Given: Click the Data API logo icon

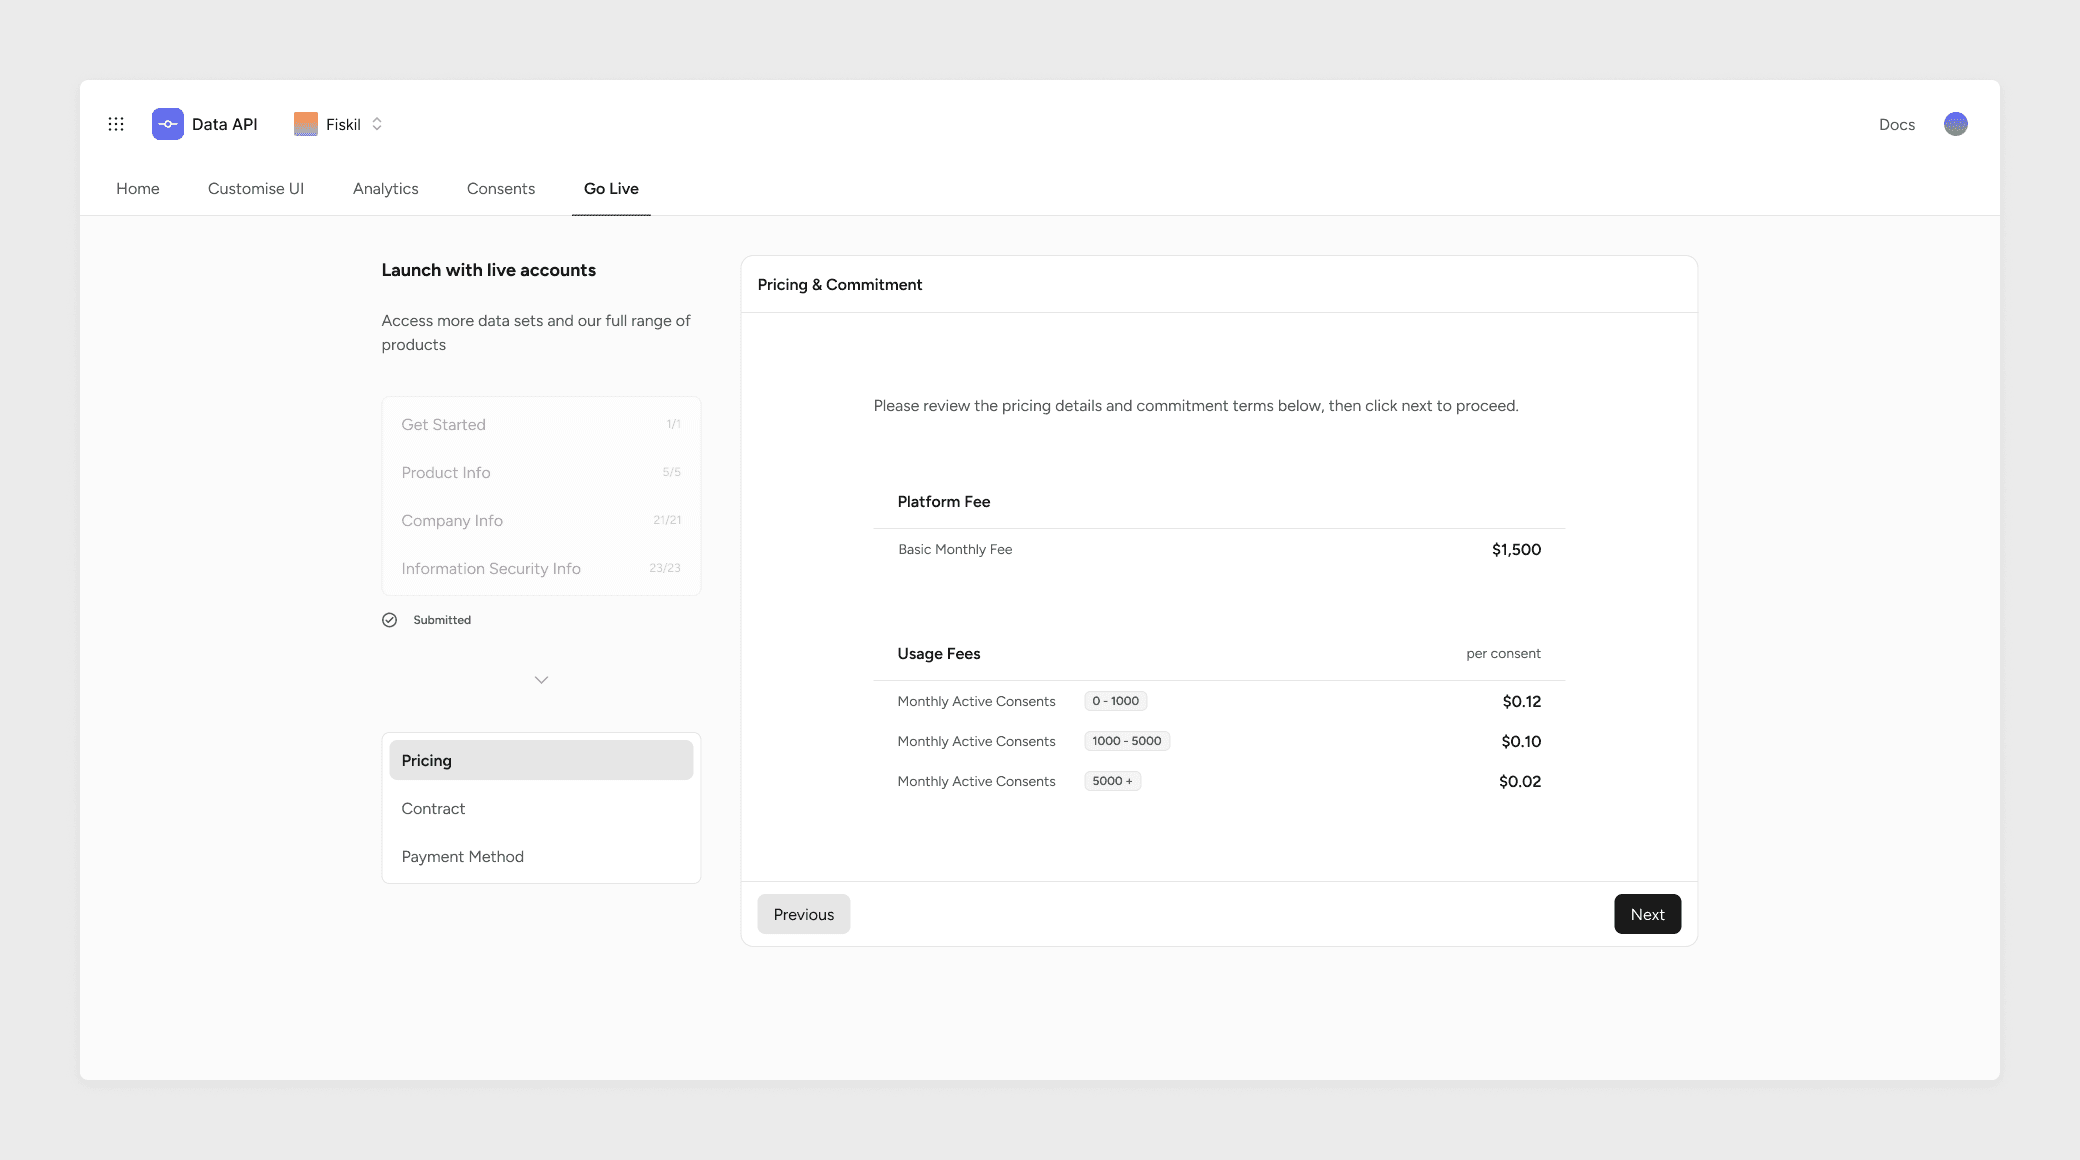Looking at the screenshot, I should point(168,124).
